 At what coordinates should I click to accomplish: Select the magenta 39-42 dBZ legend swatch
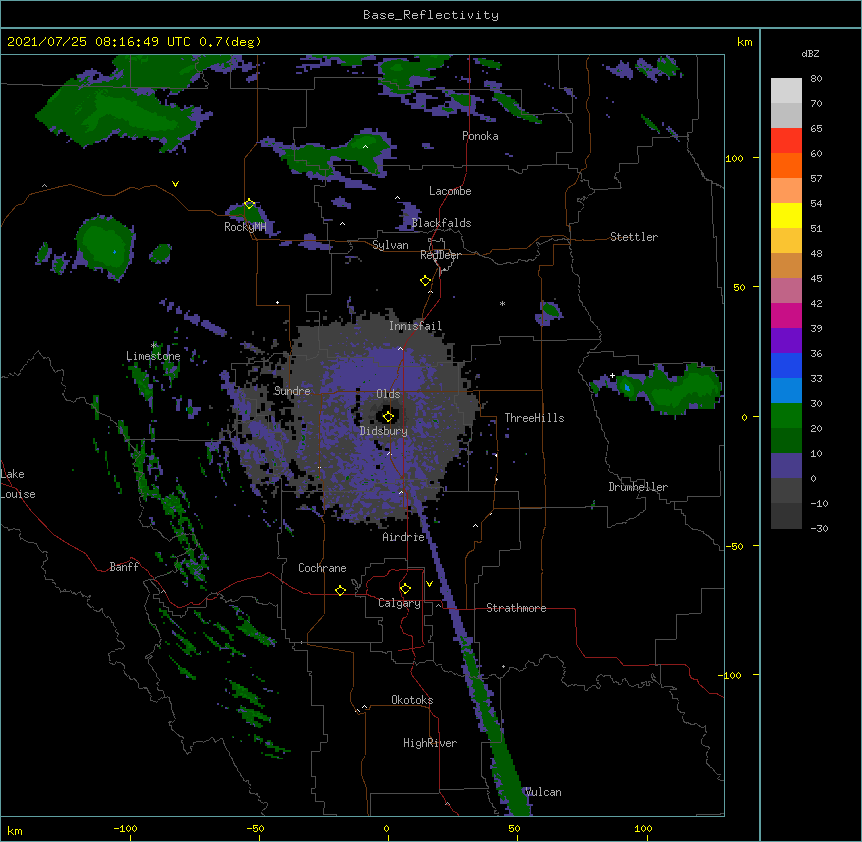point(786,315)
